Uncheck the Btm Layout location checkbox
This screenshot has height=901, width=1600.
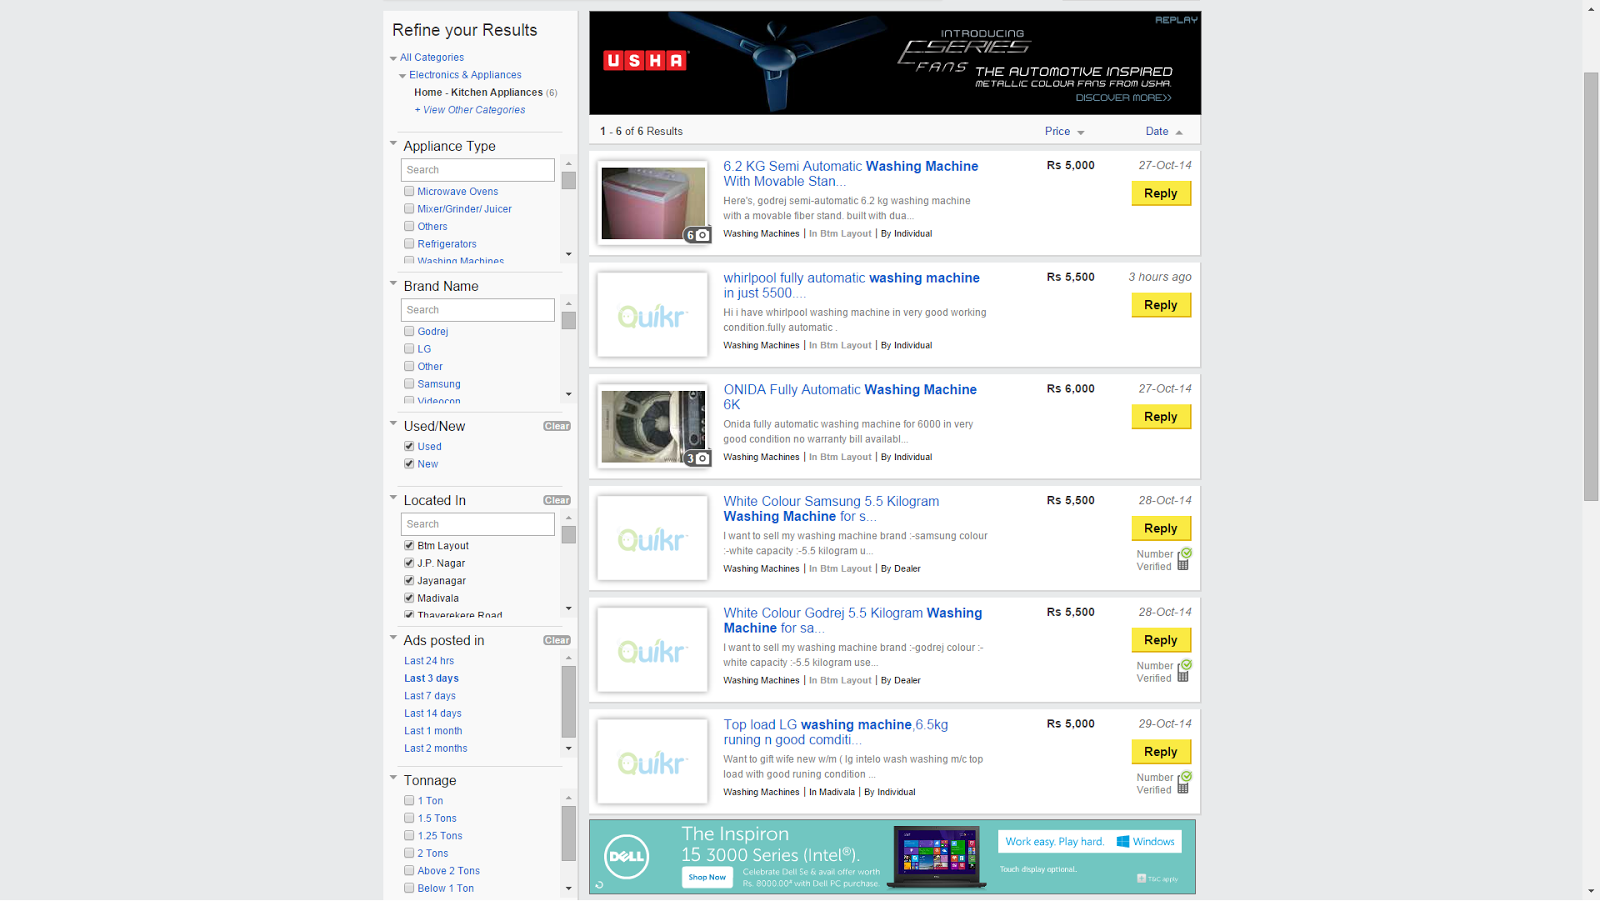pos(409,545)
